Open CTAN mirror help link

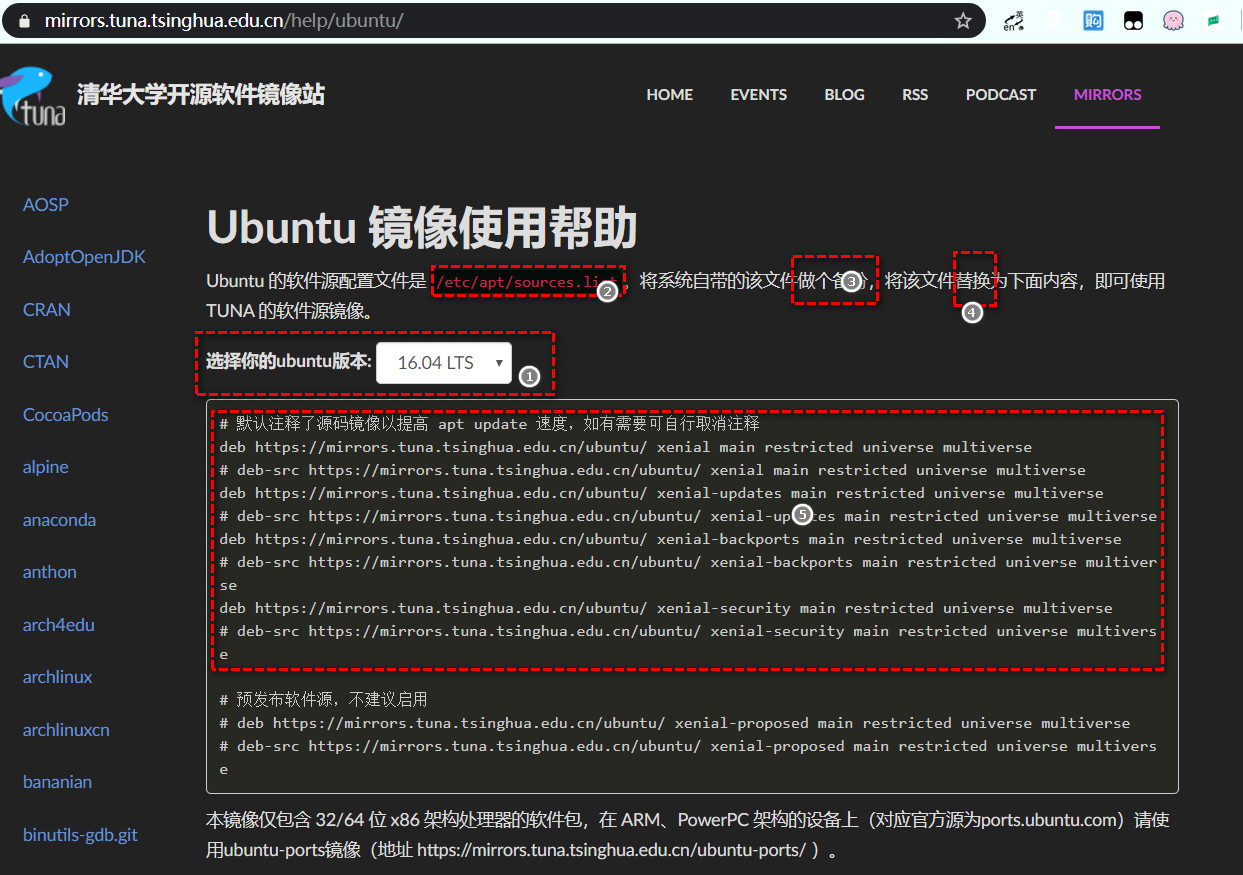(x=46, y=362)
